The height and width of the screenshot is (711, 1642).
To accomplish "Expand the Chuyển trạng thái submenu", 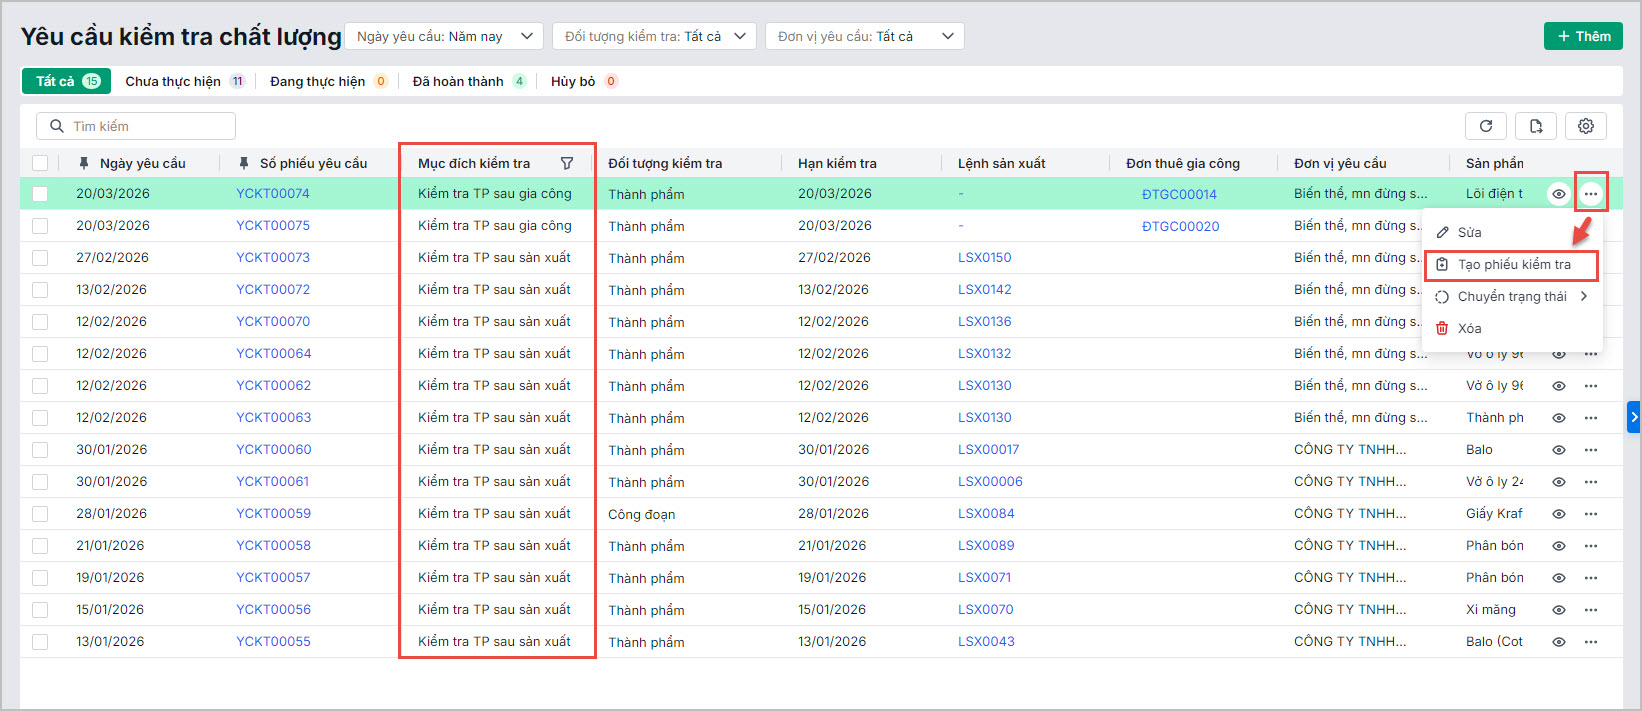I will point(1512,297).
